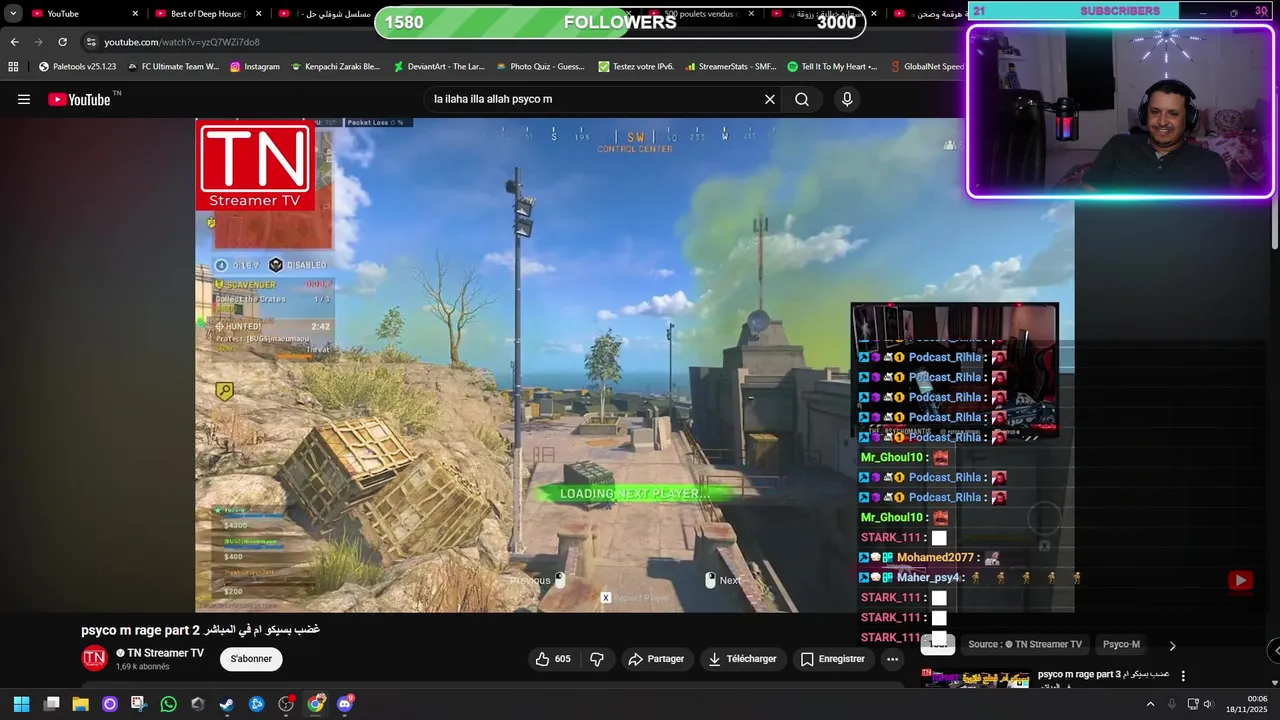
Task: Open the GlobalNet Speed bookmark
Action: pos(926,67)
